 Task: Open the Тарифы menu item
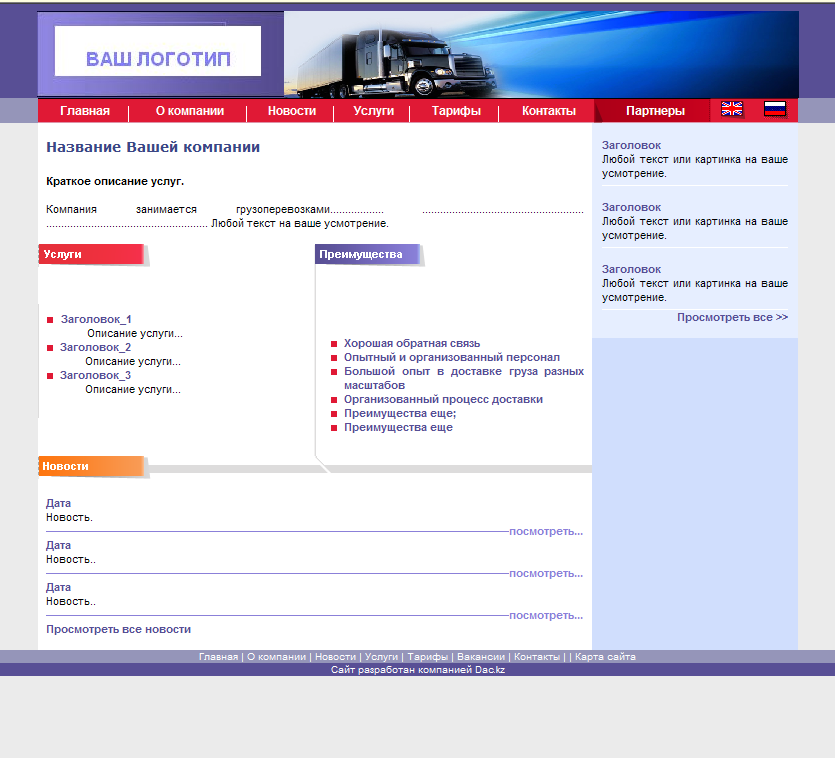(x=456, y=111)
